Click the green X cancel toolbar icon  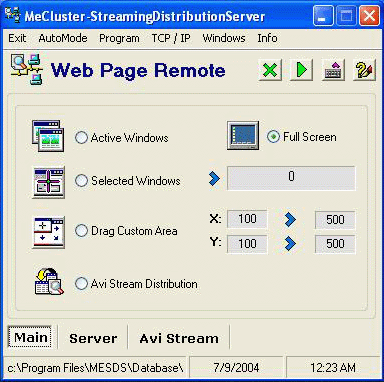(270, 70)
